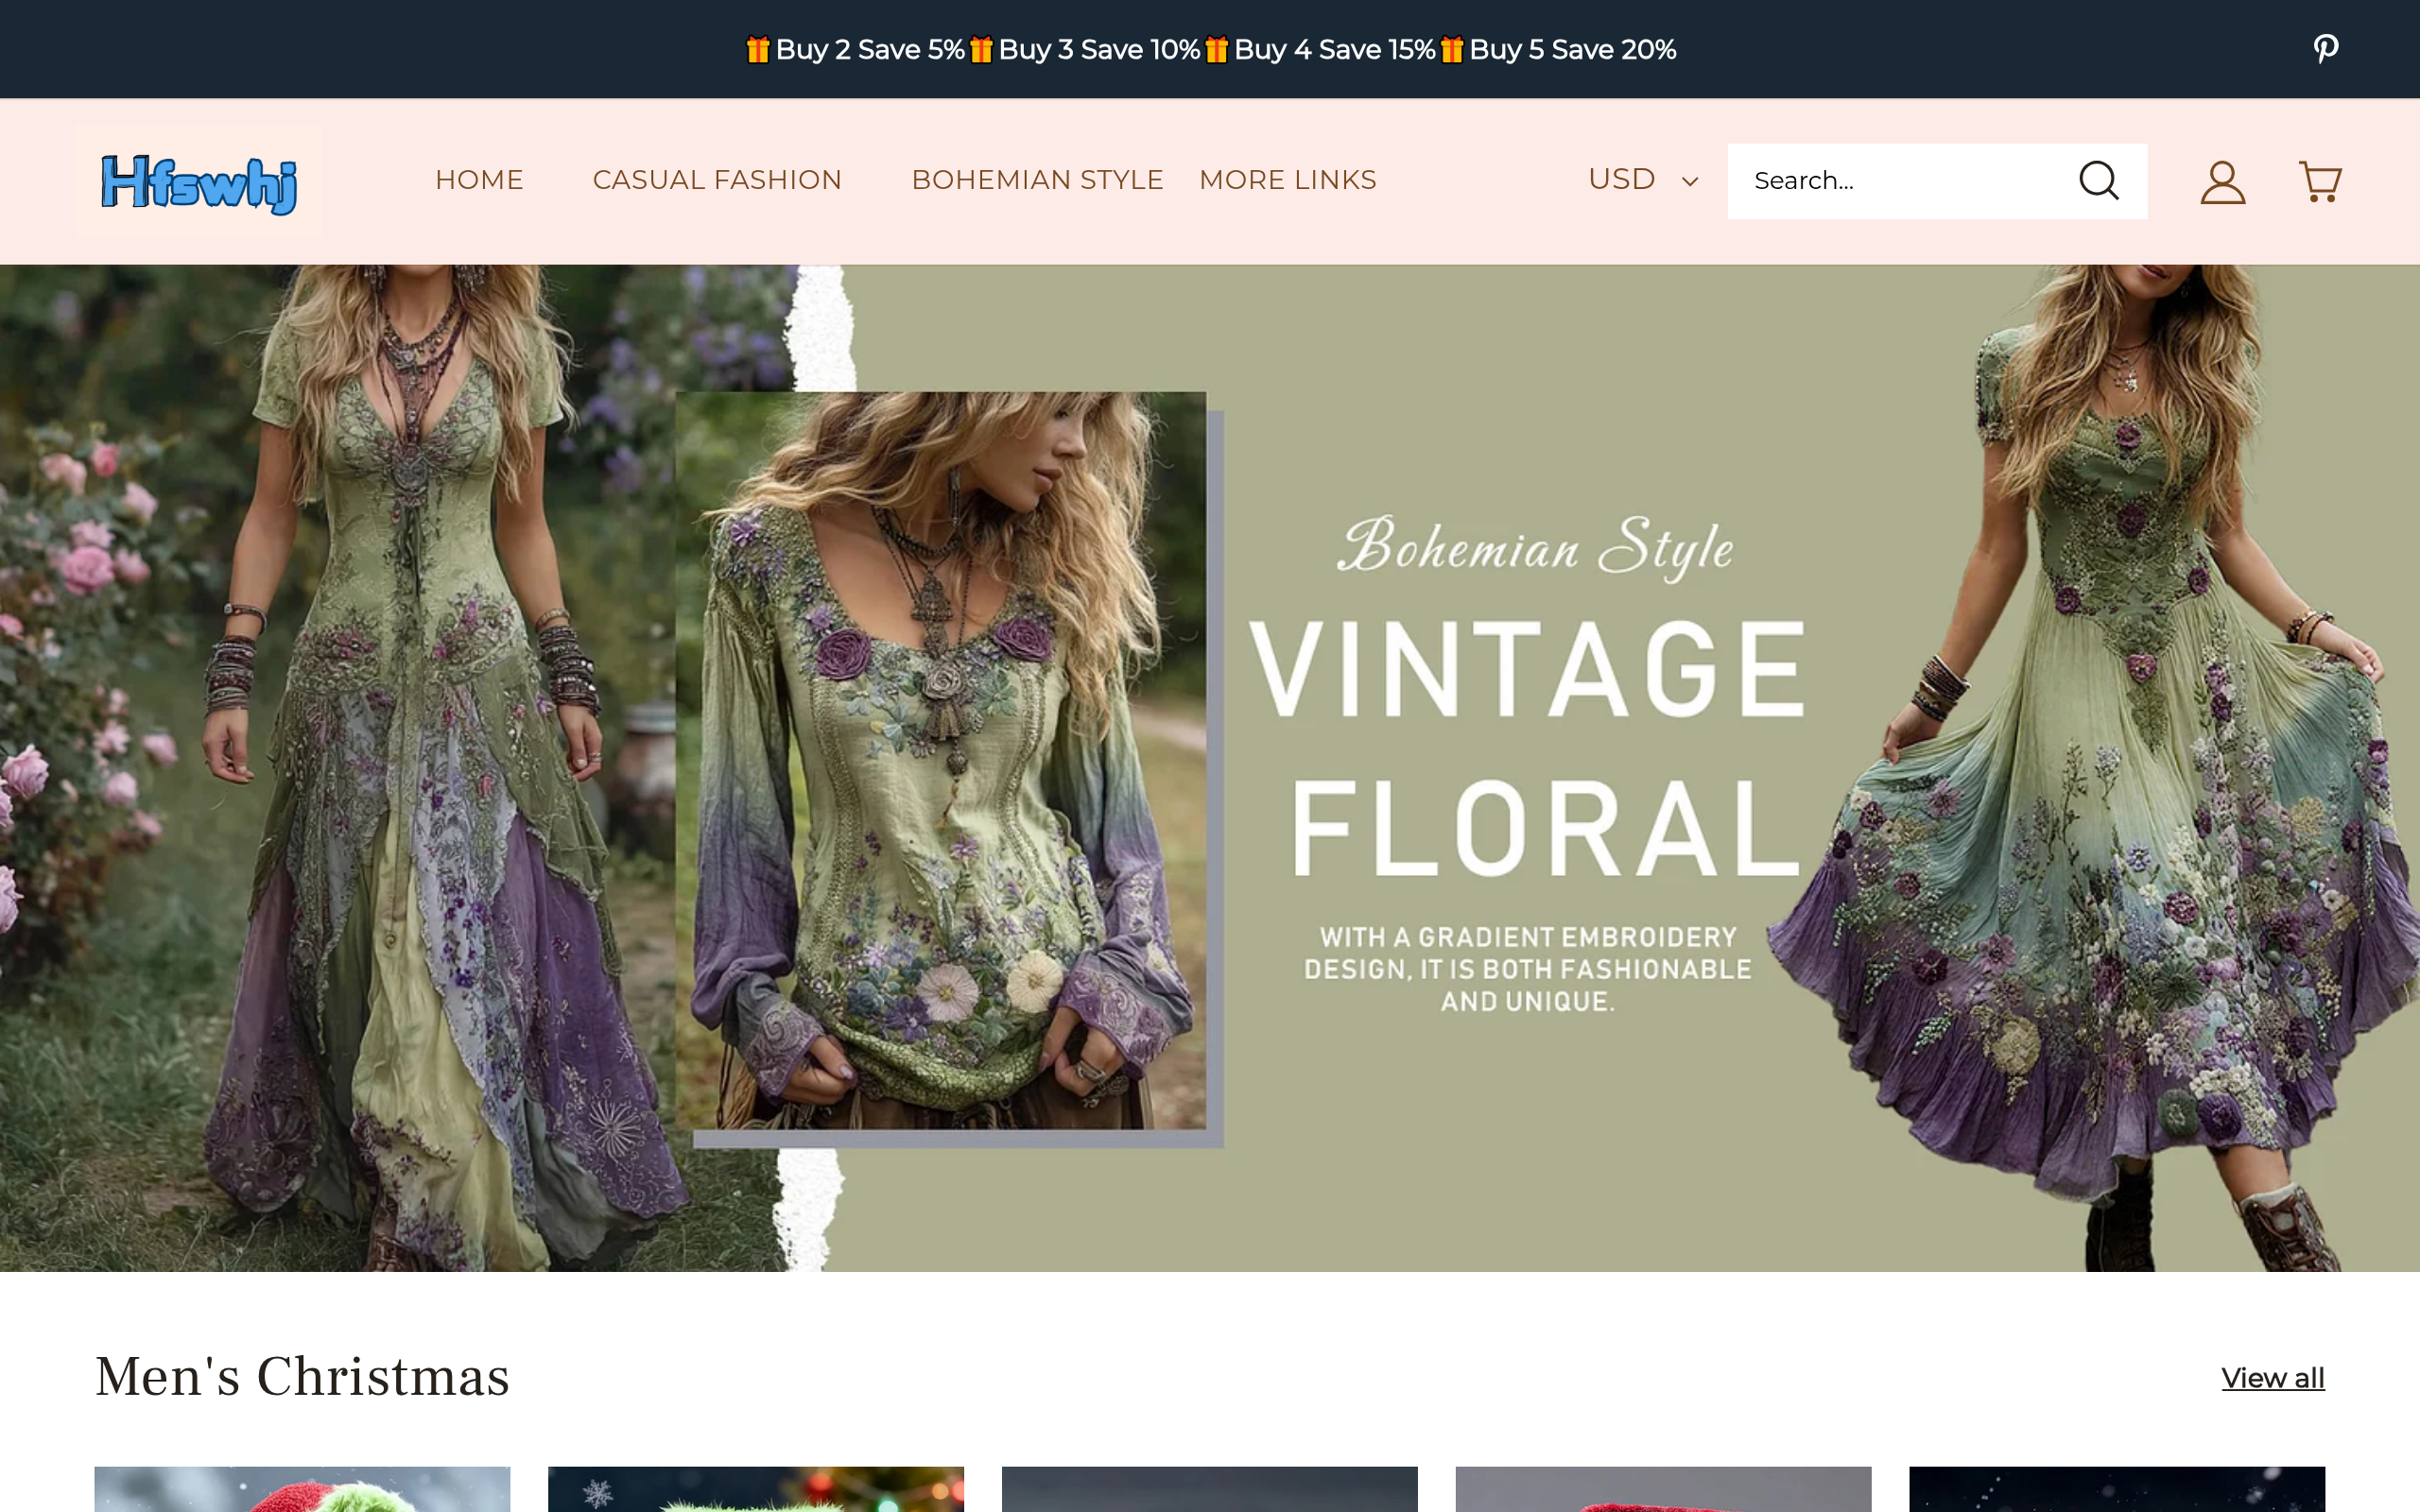Open the user account icon
This screenshot has height=1512, width=2420.
pos(2222,182)
